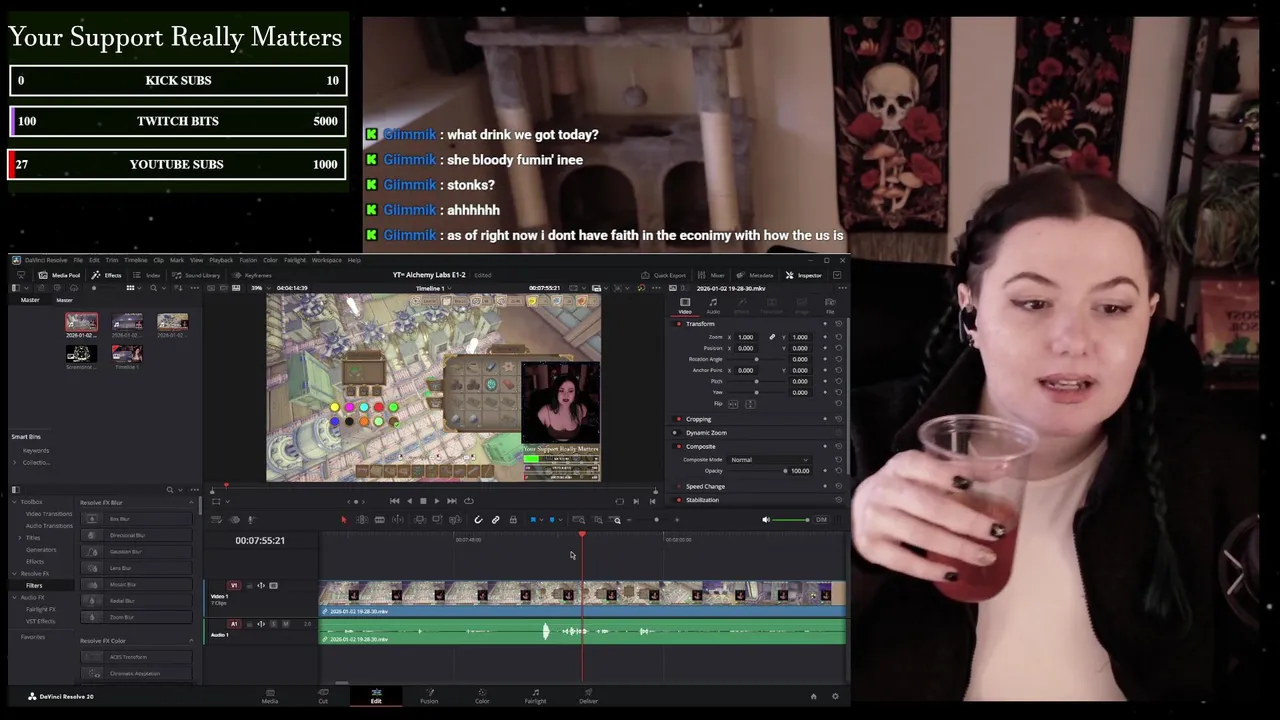Open Project Settings gear icon
1280x720 pixels.
coord(835,697)
